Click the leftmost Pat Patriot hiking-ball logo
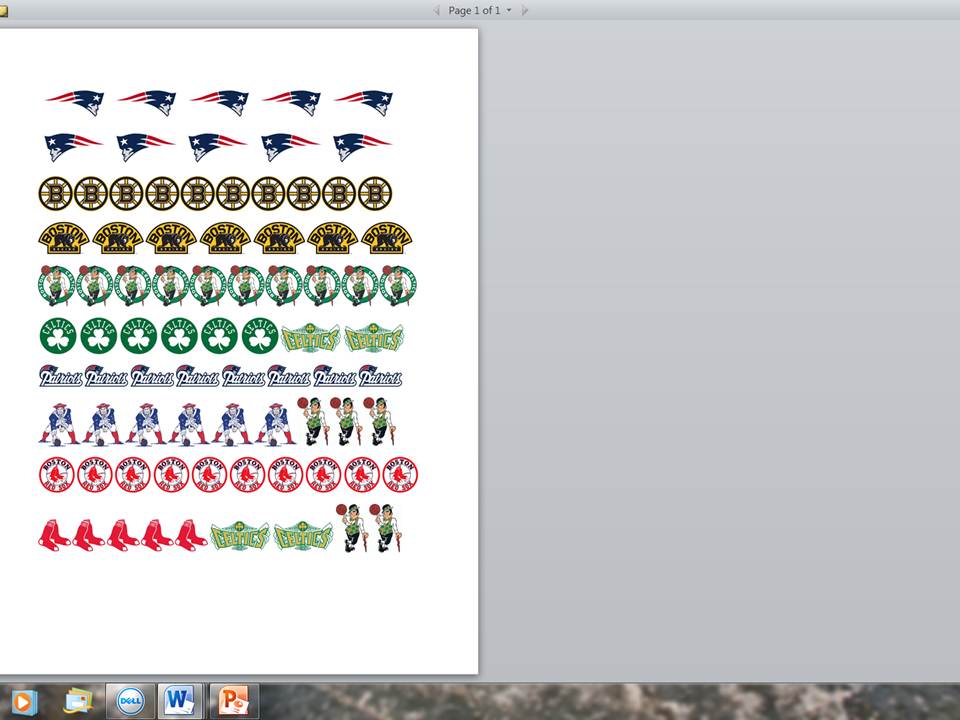This screenshot has height=720, width=960. pyautogui.click(x=58, y=423)
